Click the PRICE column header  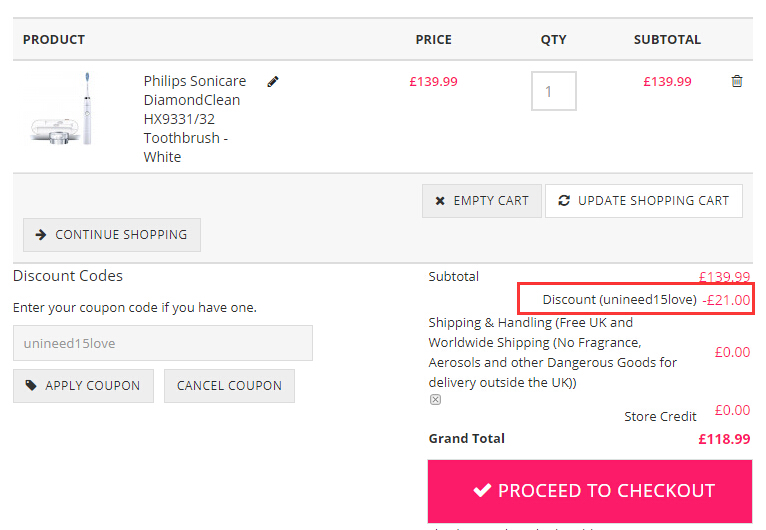coord(433,40)
